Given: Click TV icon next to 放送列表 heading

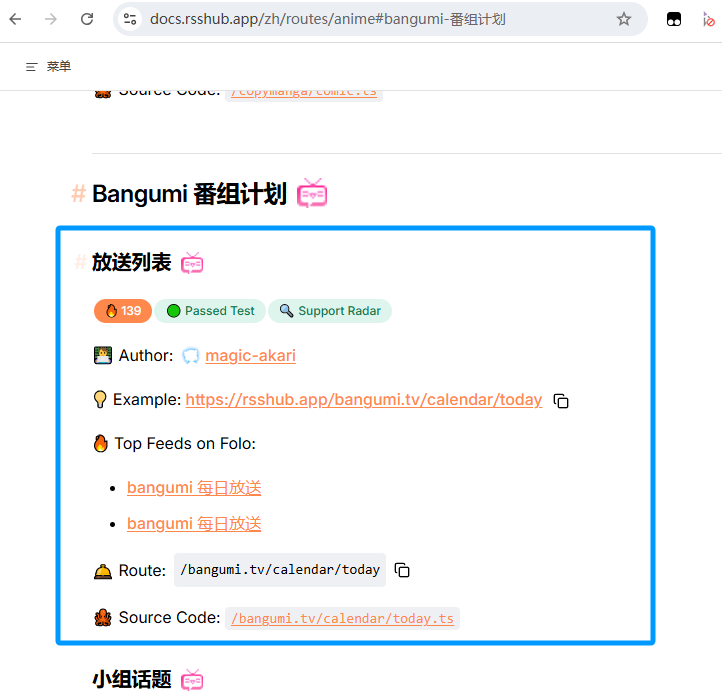Looking at the screenshot, I should point(192,263).
